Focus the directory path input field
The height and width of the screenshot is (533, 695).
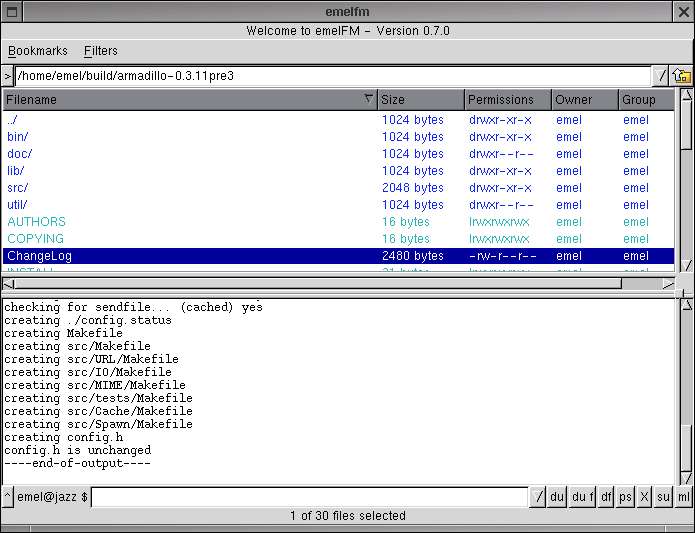333,76
